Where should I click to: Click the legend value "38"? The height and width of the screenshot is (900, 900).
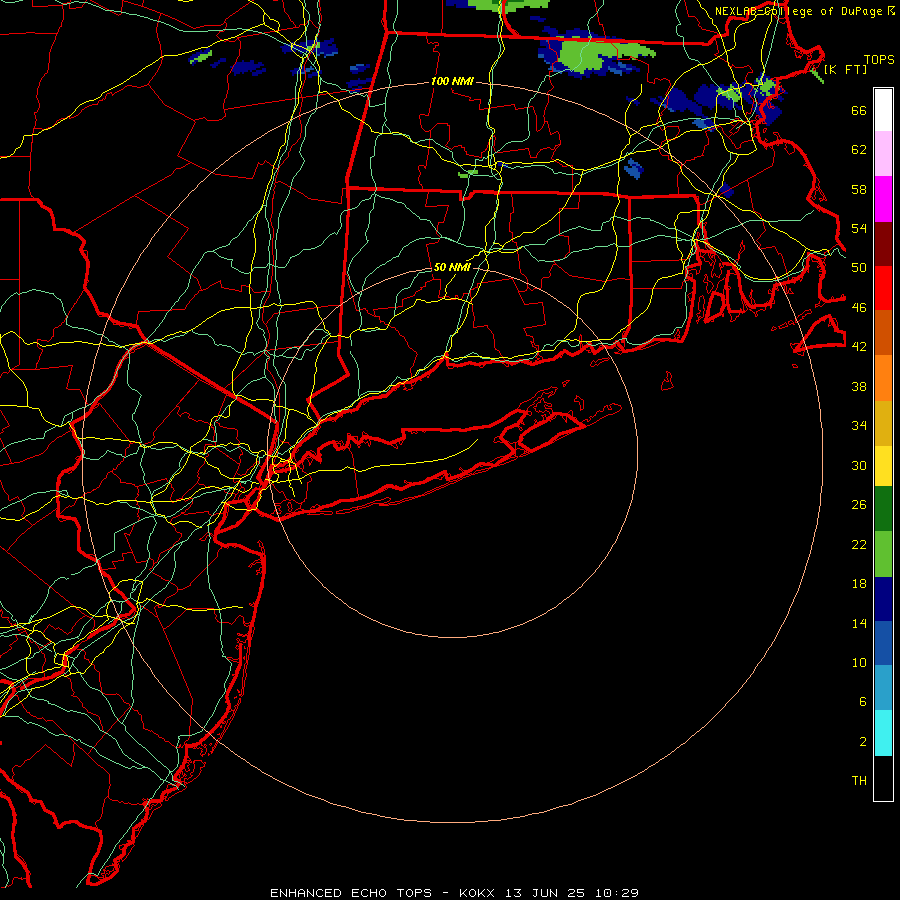tap(859, 387)
